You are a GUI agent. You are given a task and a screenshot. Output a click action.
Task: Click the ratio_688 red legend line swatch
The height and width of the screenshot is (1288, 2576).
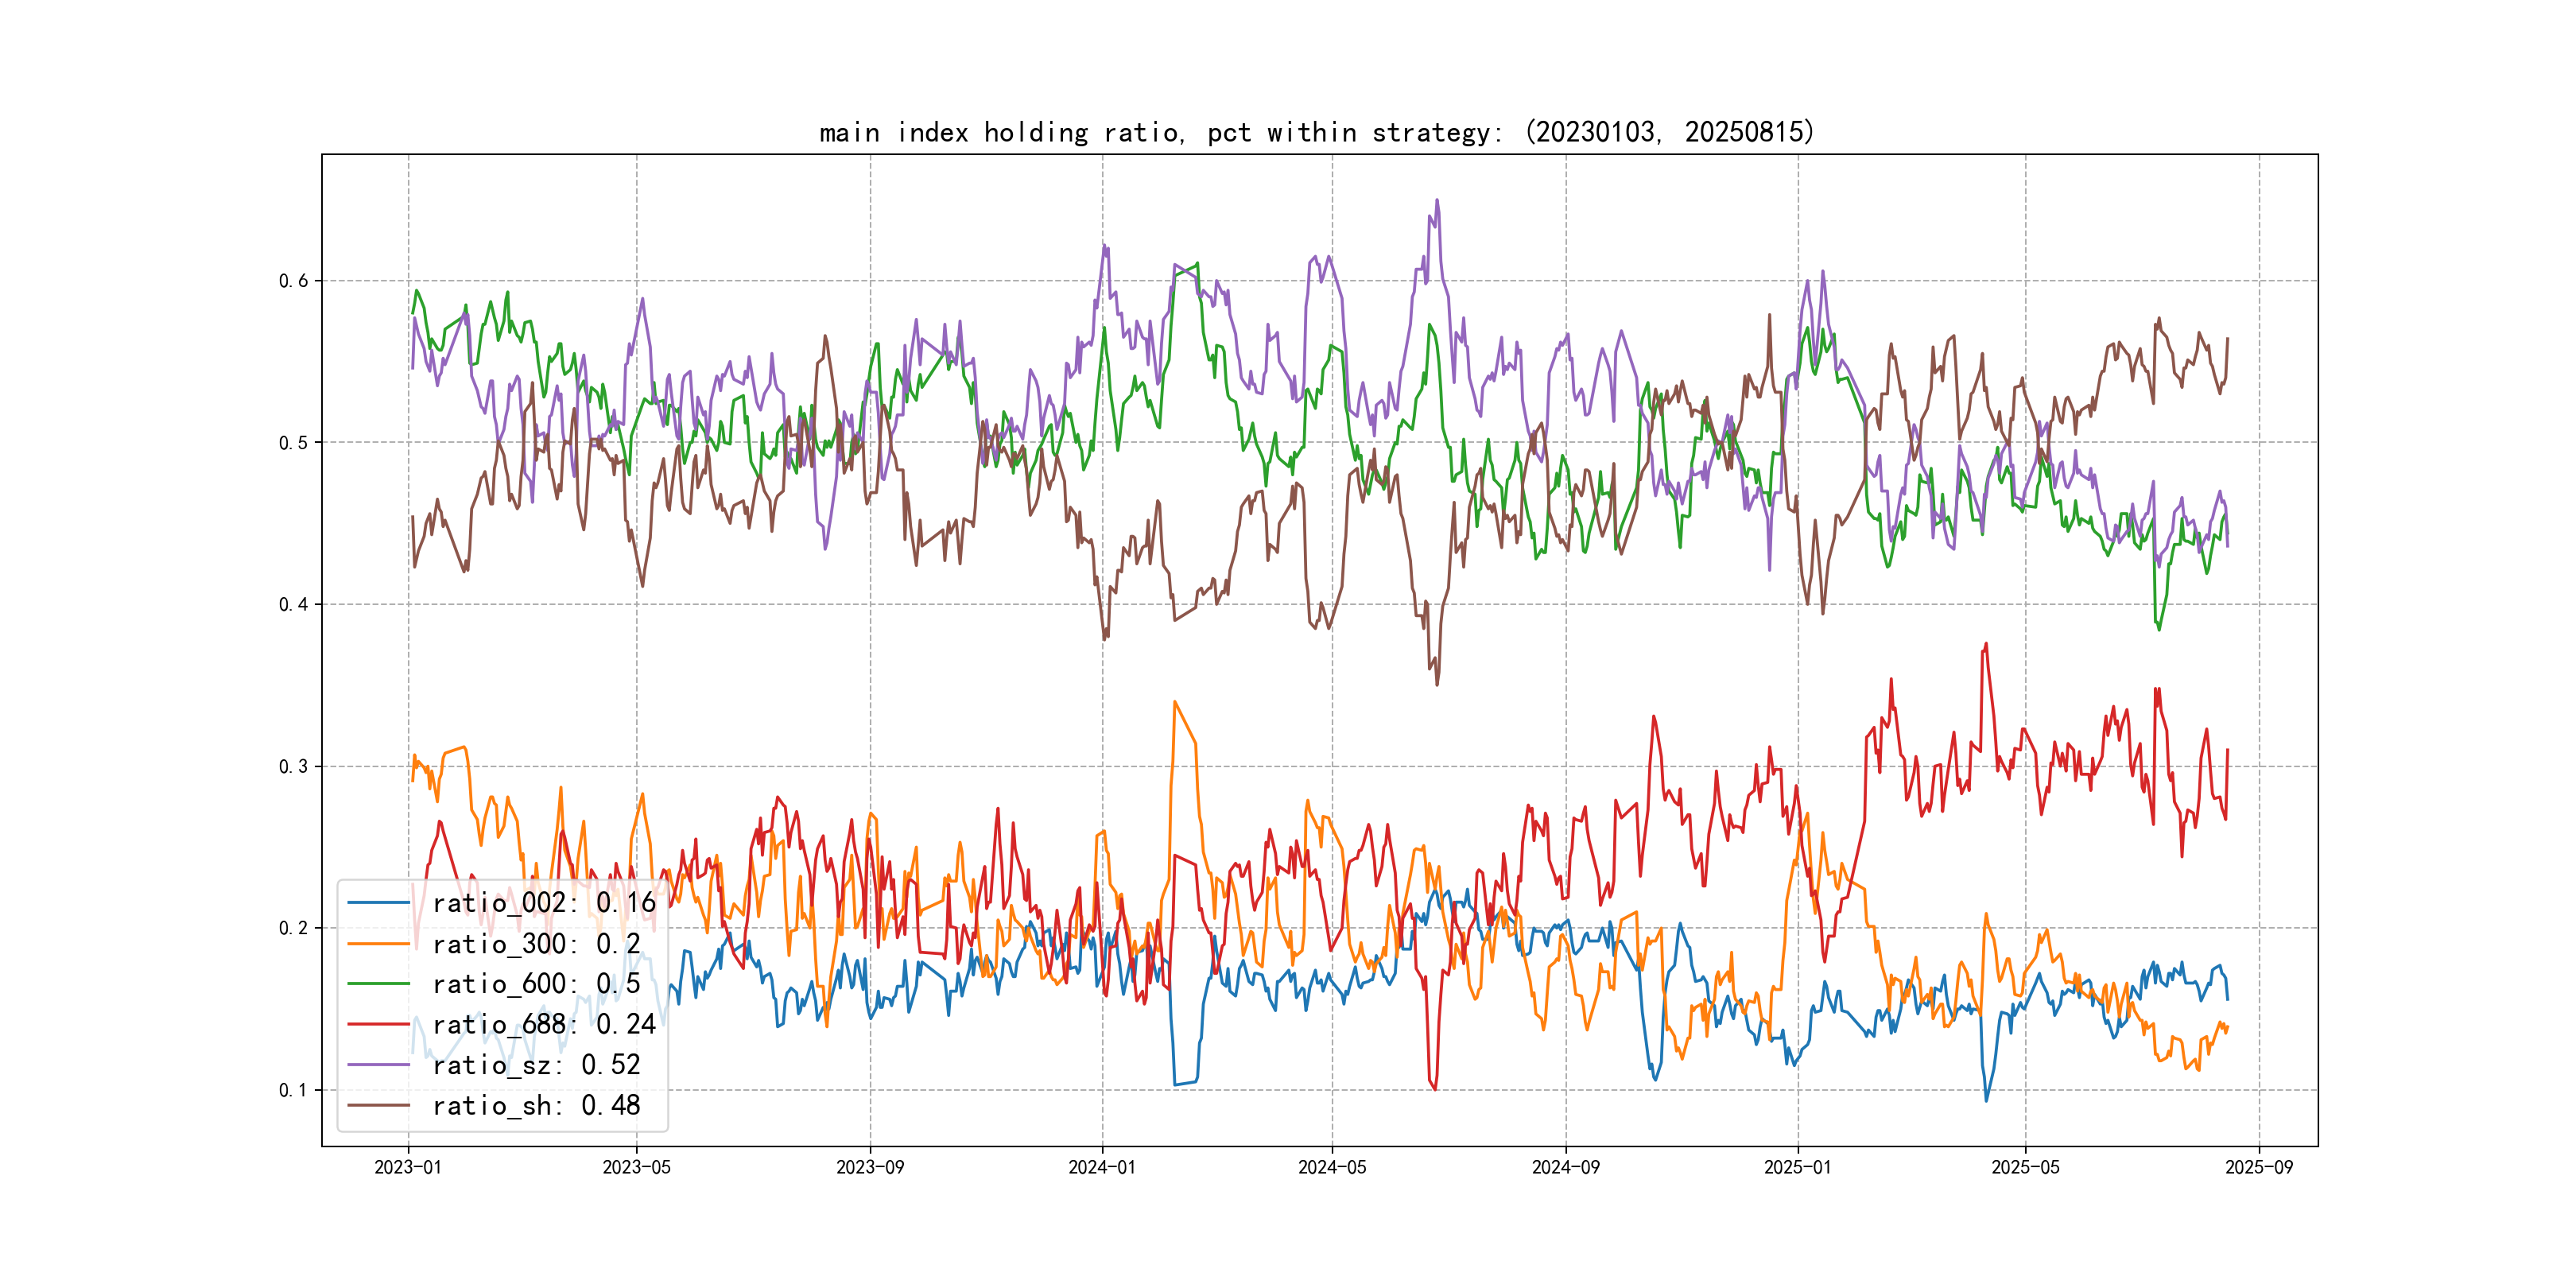[x=379, y=1025]
